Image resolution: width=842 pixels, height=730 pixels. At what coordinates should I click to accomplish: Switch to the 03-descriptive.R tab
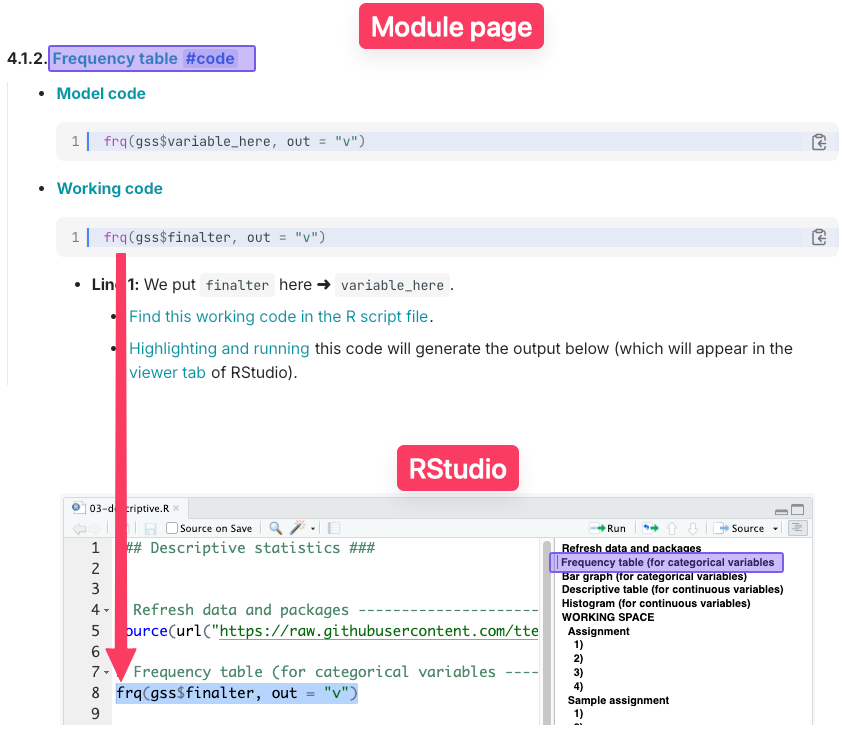coord(129,508)
